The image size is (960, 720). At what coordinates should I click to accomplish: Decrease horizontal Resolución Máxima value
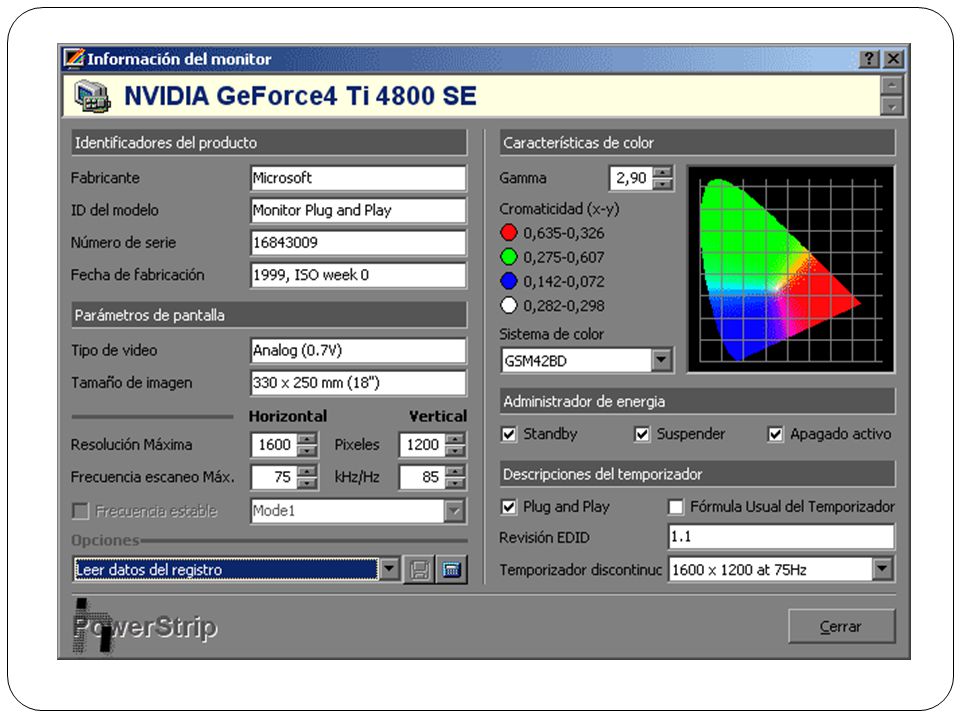point(307,451)
